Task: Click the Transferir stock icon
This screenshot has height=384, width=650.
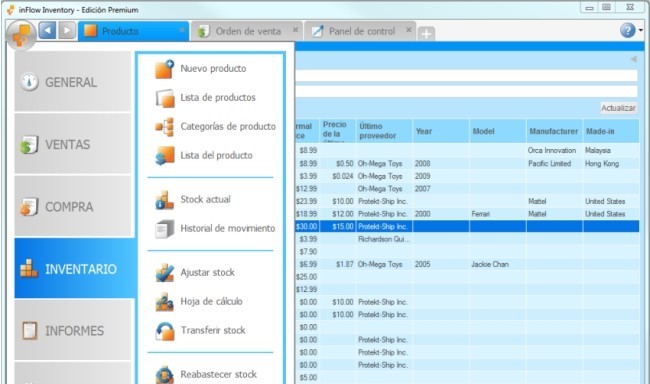Action: (x=165, y=331)
